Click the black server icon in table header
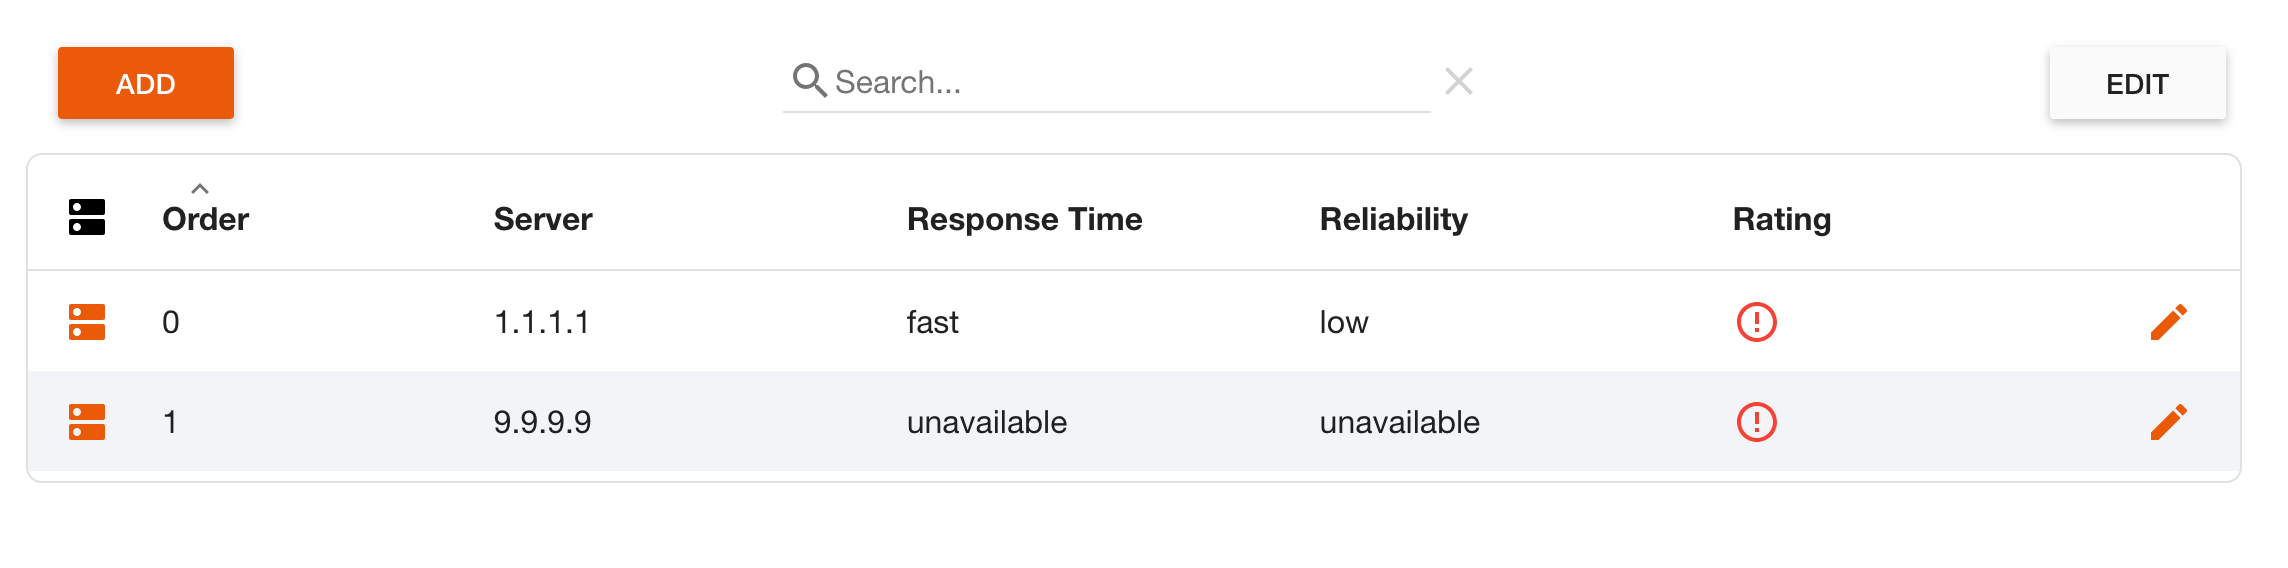 coord(87,217)
